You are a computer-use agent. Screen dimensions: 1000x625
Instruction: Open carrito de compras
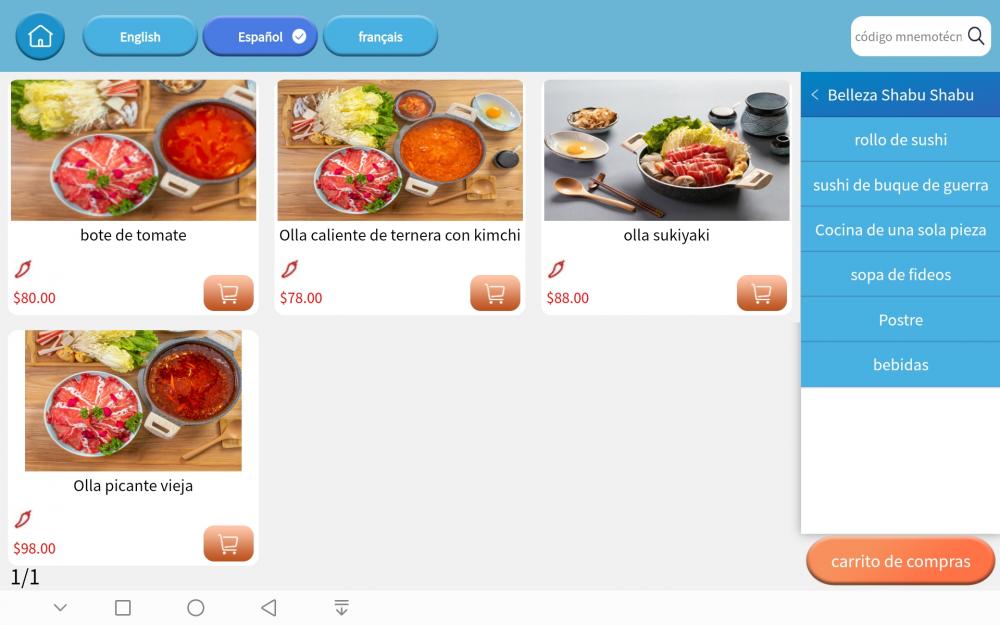(901, 561)
